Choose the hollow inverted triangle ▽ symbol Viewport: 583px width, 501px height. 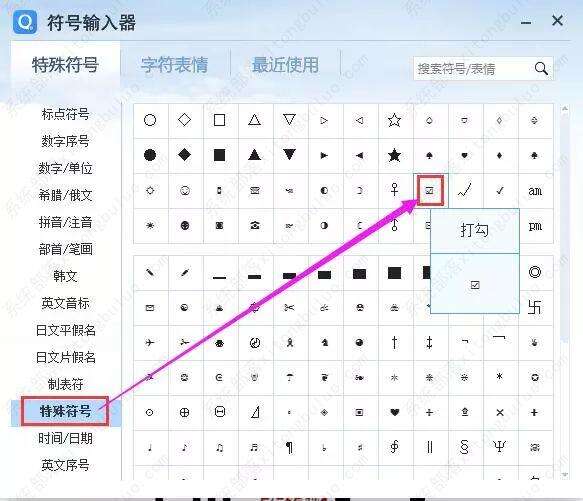[x=289, y=120]
